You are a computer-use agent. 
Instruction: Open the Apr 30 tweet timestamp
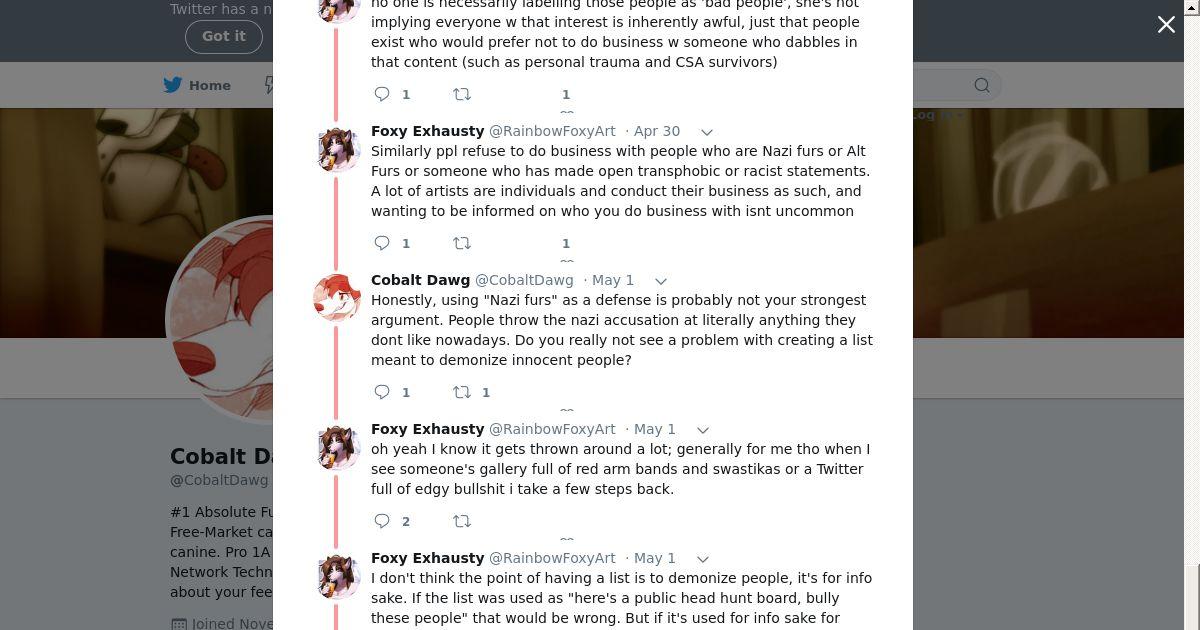(656, 131)
